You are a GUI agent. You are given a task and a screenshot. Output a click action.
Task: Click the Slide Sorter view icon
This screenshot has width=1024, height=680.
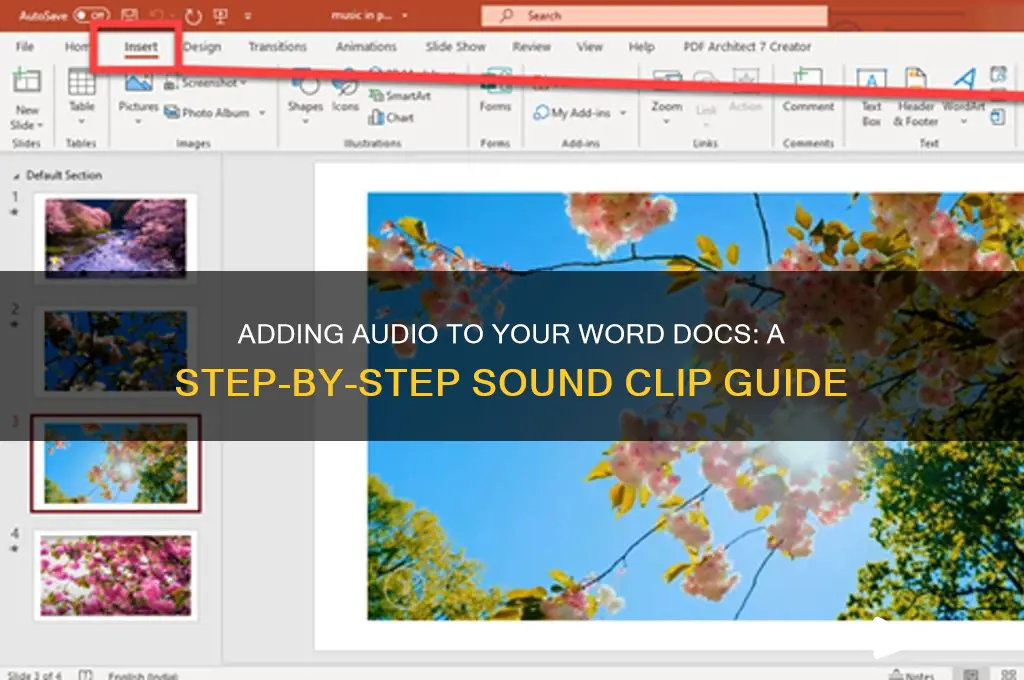pyautogui.click(x=1008, y=674)
